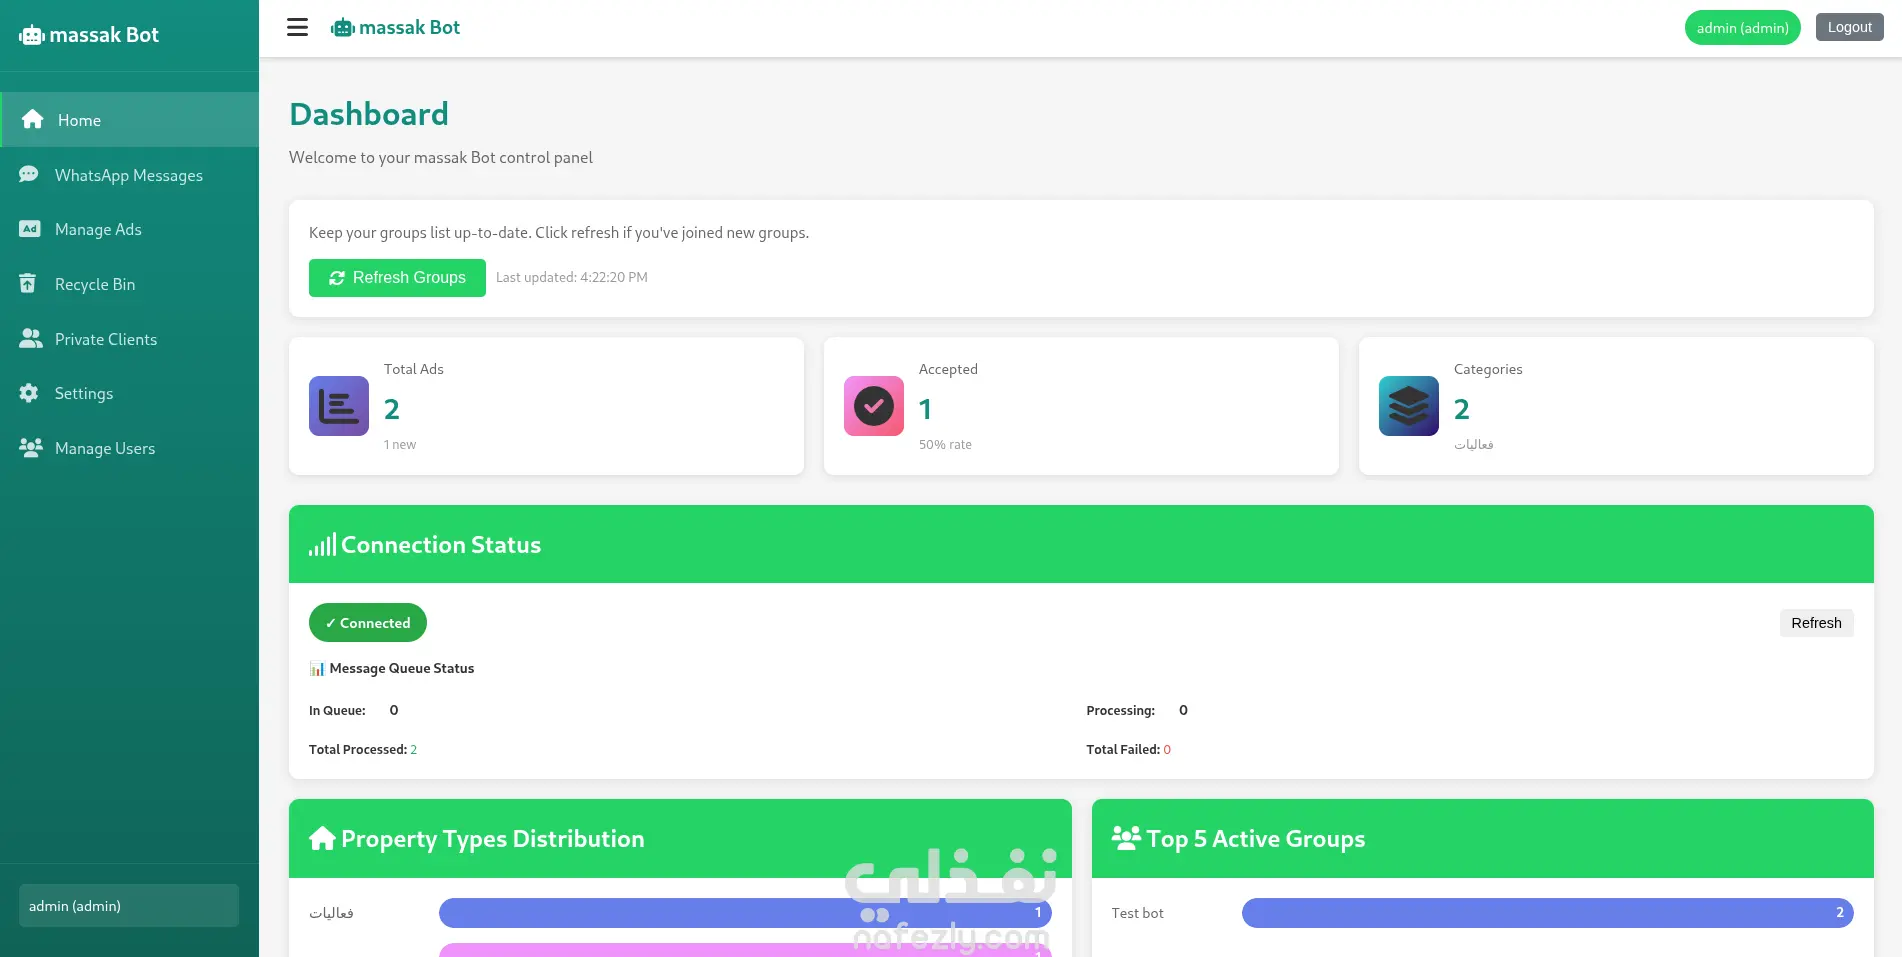Screen dimensions: 1902x957
Task: Click the massak Bot brand in sidebar
Action: pos(104,35)
